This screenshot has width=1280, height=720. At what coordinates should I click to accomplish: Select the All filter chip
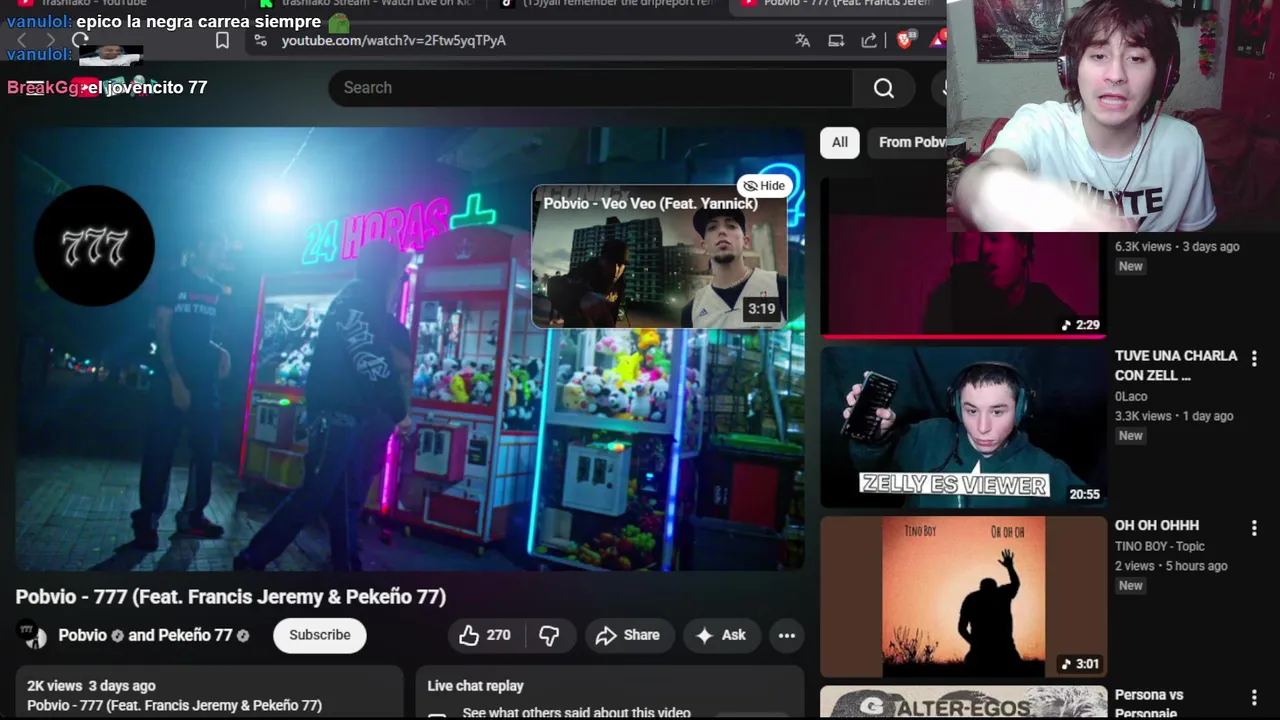(840, 142)
